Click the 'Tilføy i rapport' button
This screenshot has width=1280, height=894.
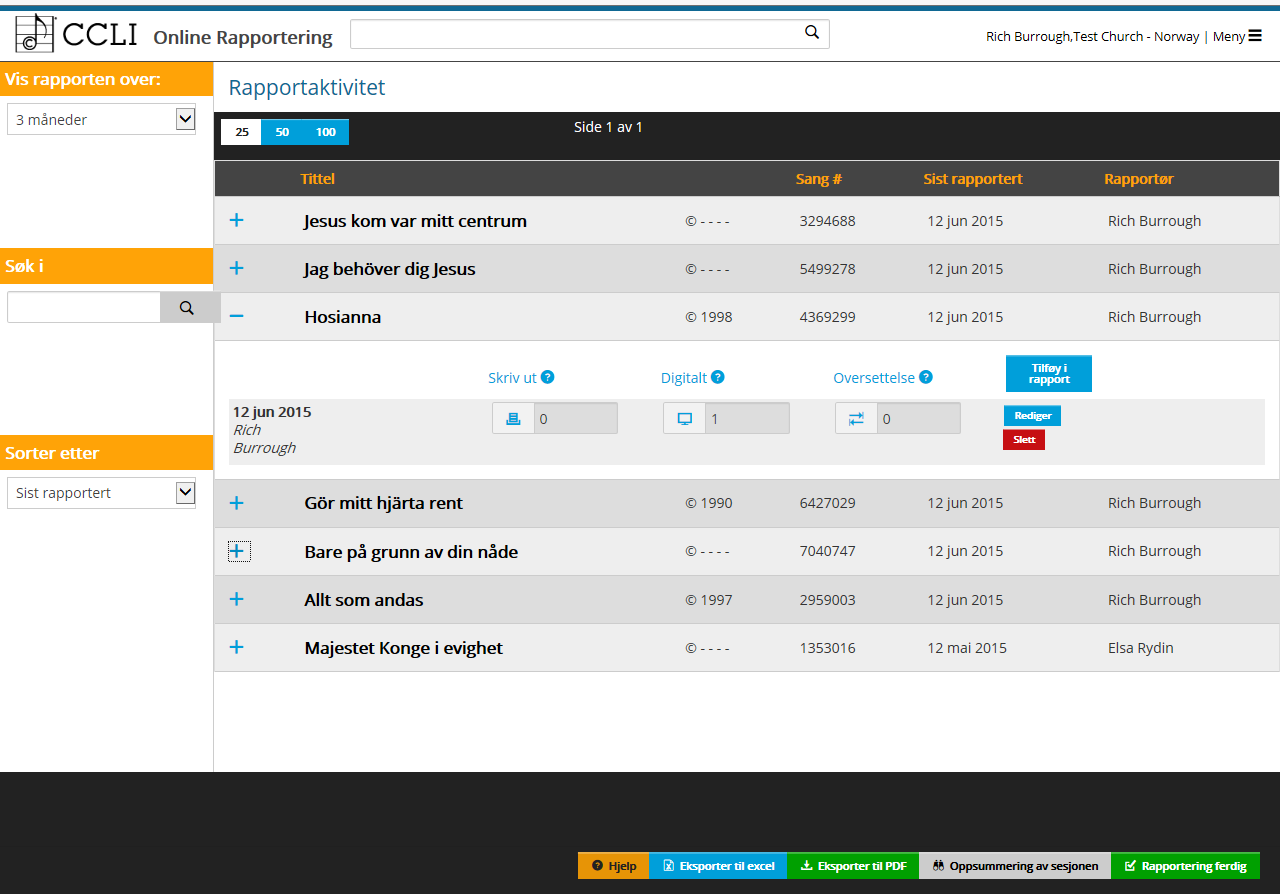1049,374
